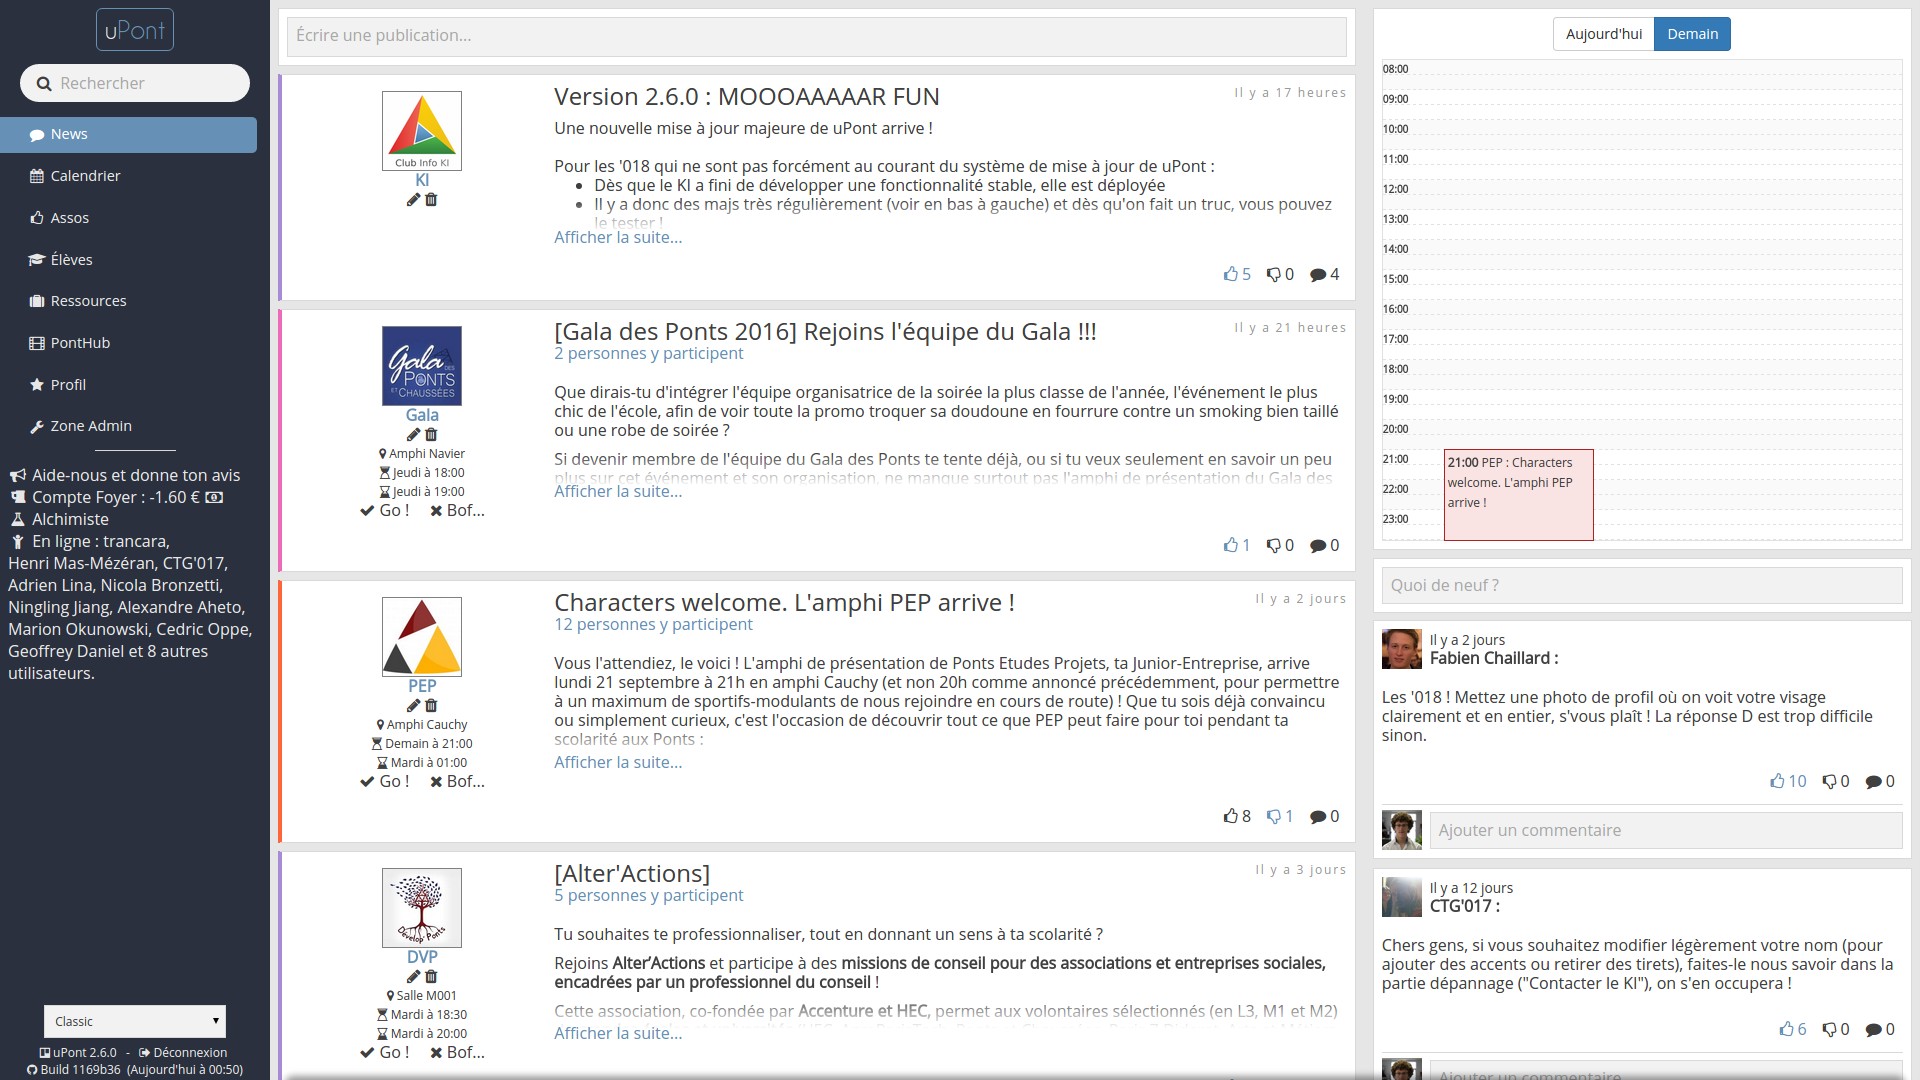Toggle 'Go !' for Alter'Actions event
The height and width of the screenshot is (1080, 1920).
click(385, 1052)
